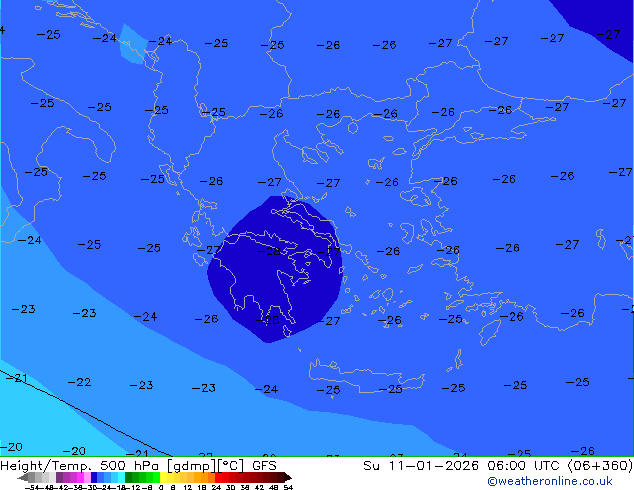
Task: Click the '-22' temperature value on the map
Action: click(x=79, y=382)
